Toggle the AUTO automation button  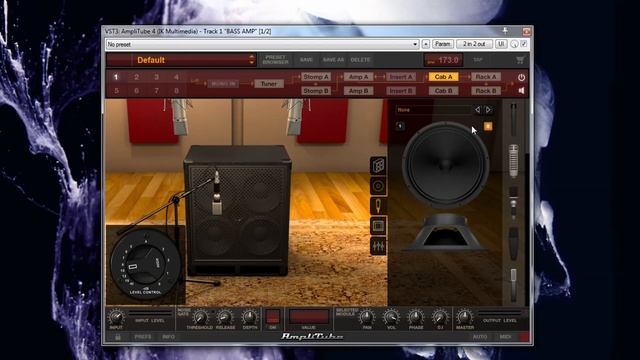[480, 337]
